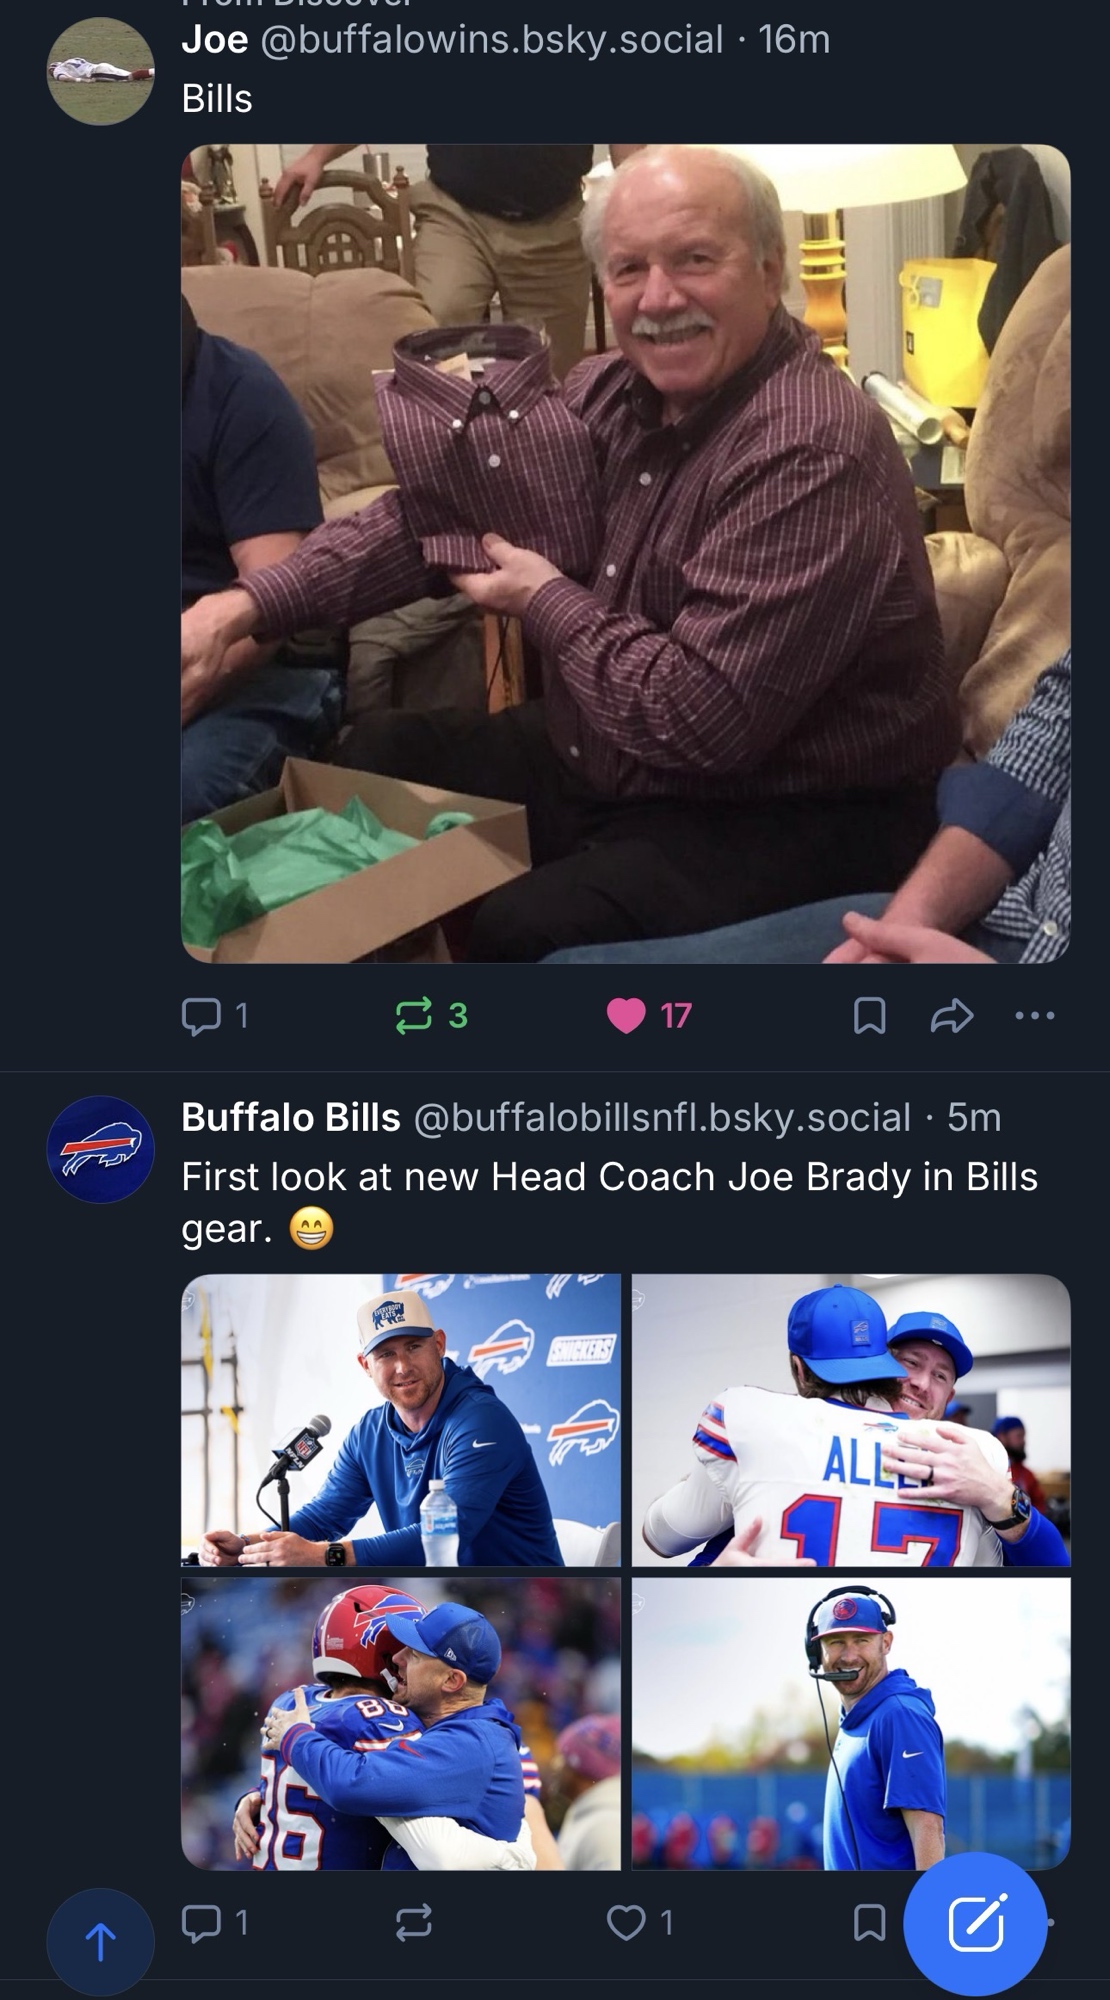
Task: Share Joe's Bills post
Action: click(951, 1016)
